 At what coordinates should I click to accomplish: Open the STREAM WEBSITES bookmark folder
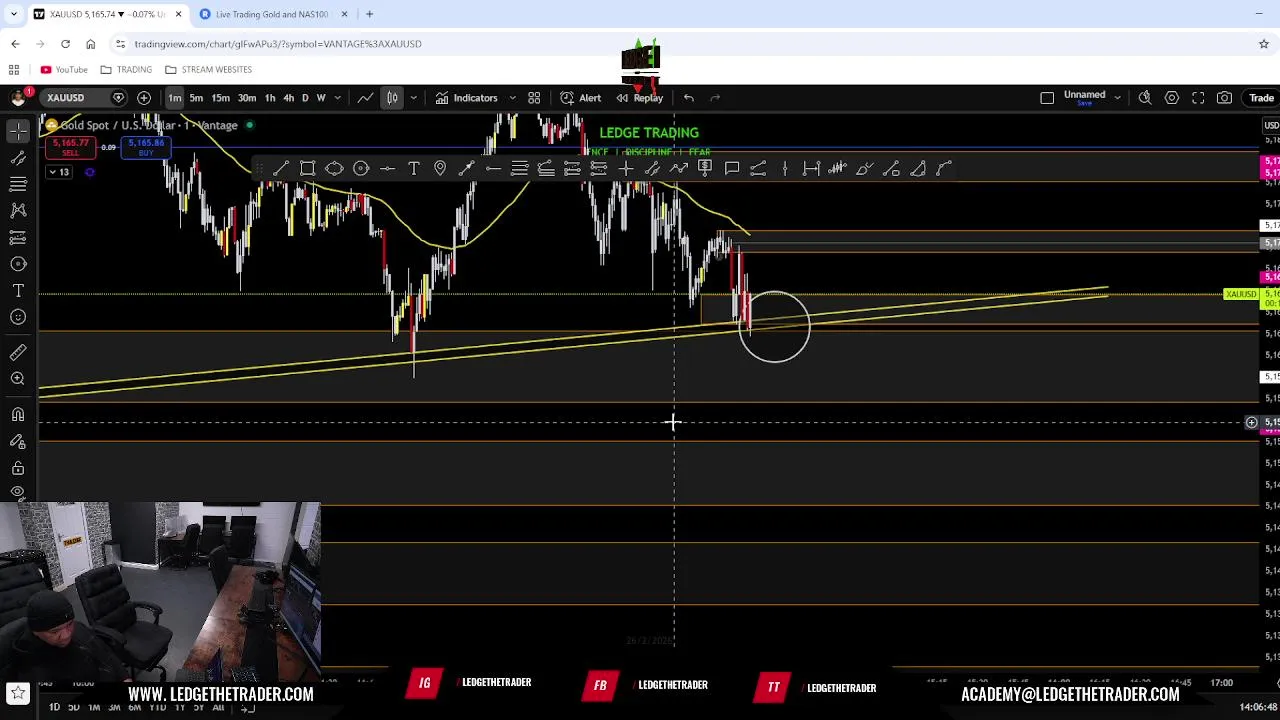tap(208, 69)
